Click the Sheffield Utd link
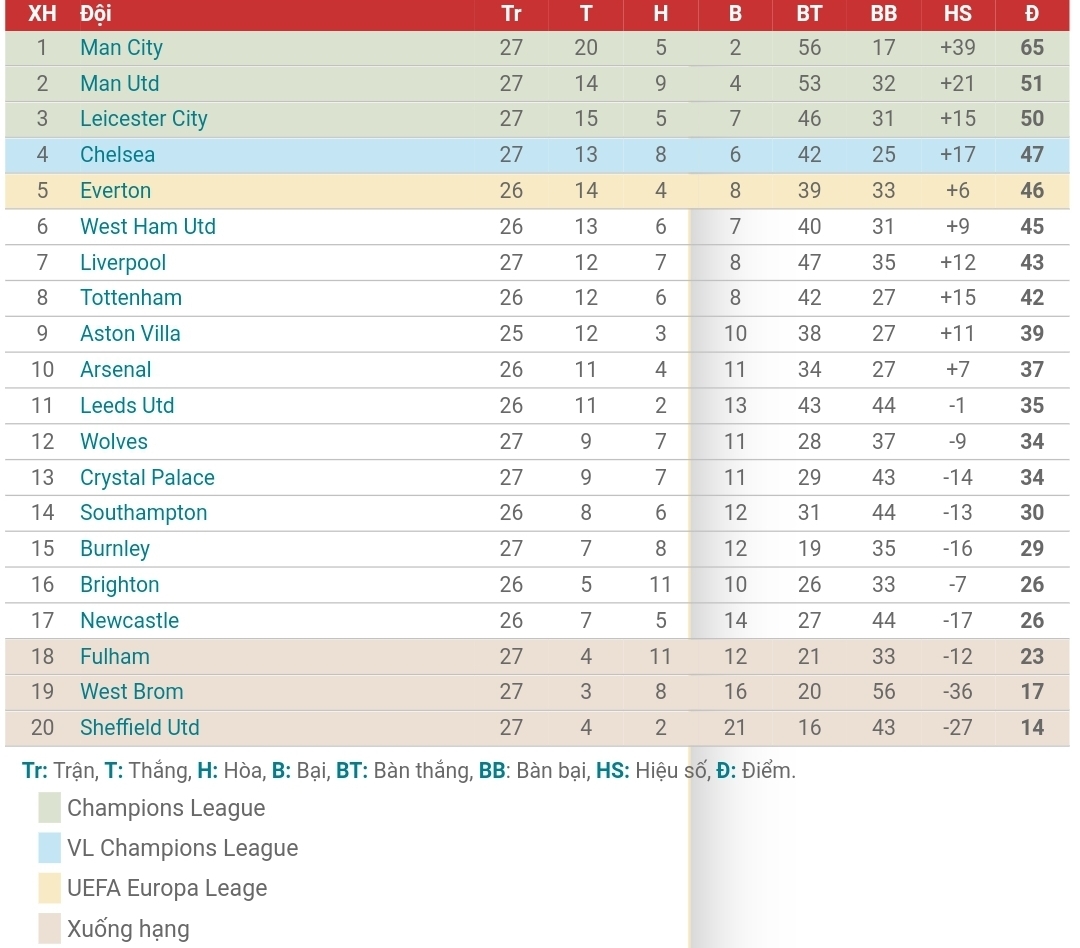Viewport: 1080px width, 948px height. click(139, 728)
